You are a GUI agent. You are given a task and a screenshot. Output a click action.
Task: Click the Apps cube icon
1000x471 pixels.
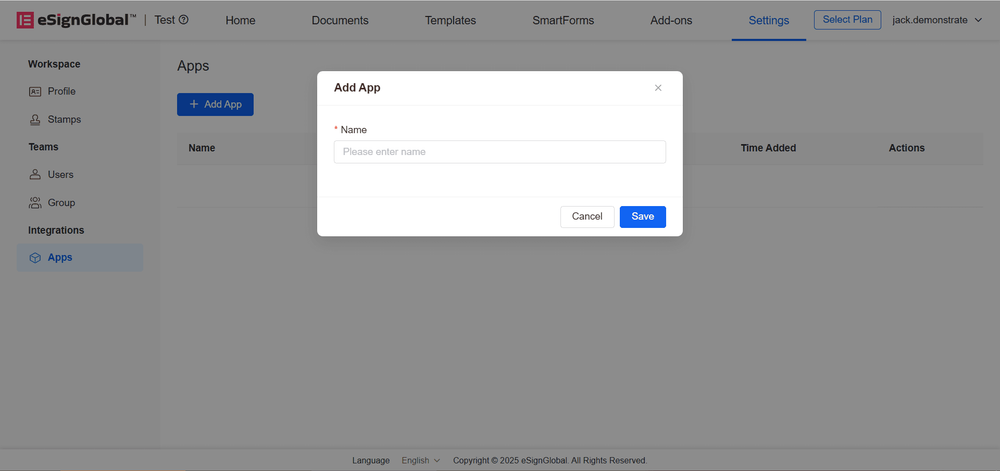(35, 257)
